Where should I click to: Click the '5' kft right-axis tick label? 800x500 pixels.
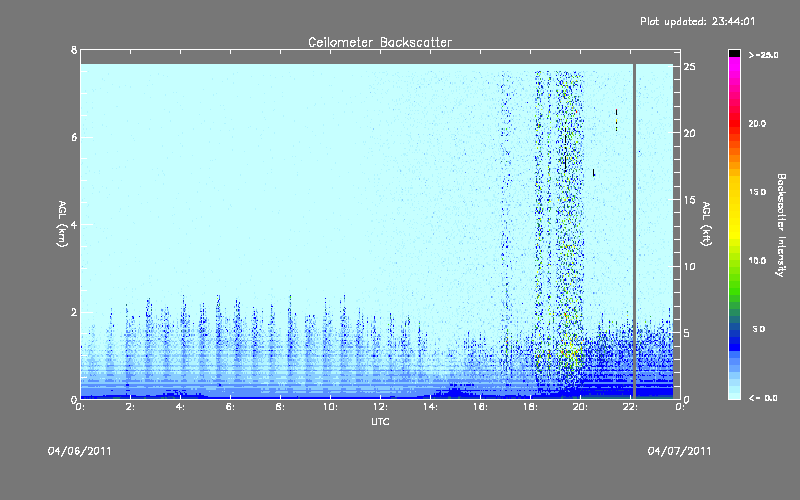[x=687, y=333]
